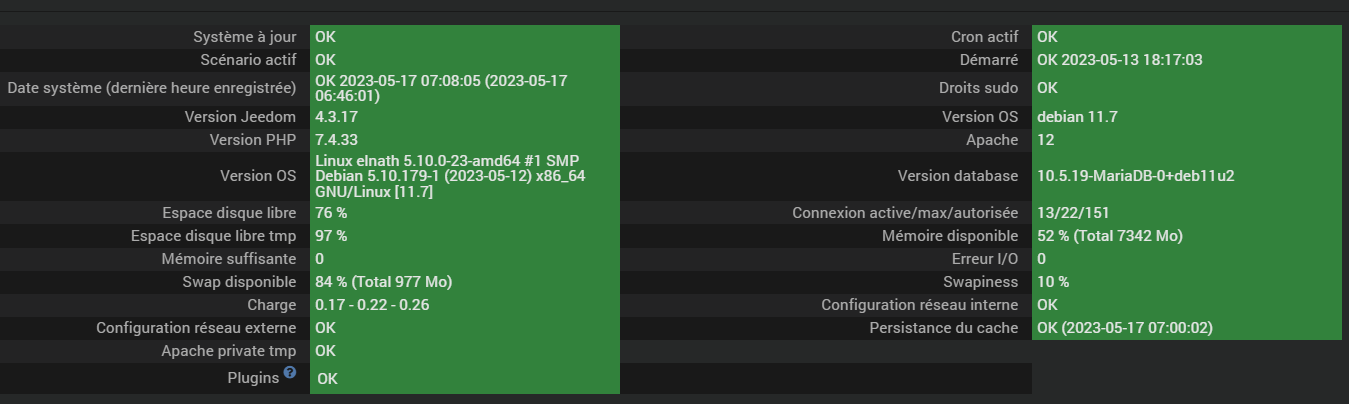Click the Version Jeedom value 4.3.17
The height and width of the screenshot is (404, 1349).
(336, 117)
